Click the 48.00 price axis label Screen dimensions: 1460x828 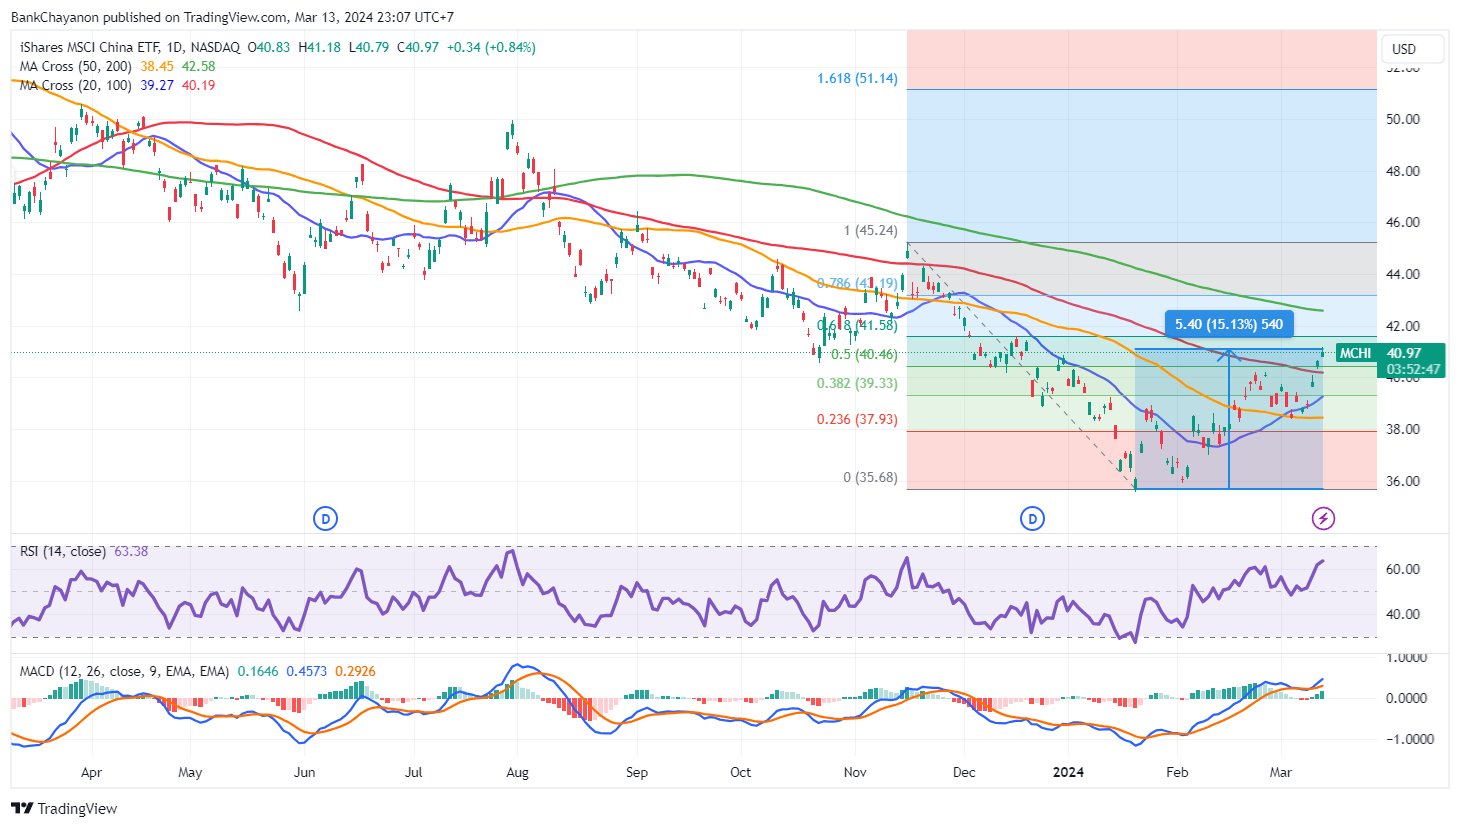1403,171
